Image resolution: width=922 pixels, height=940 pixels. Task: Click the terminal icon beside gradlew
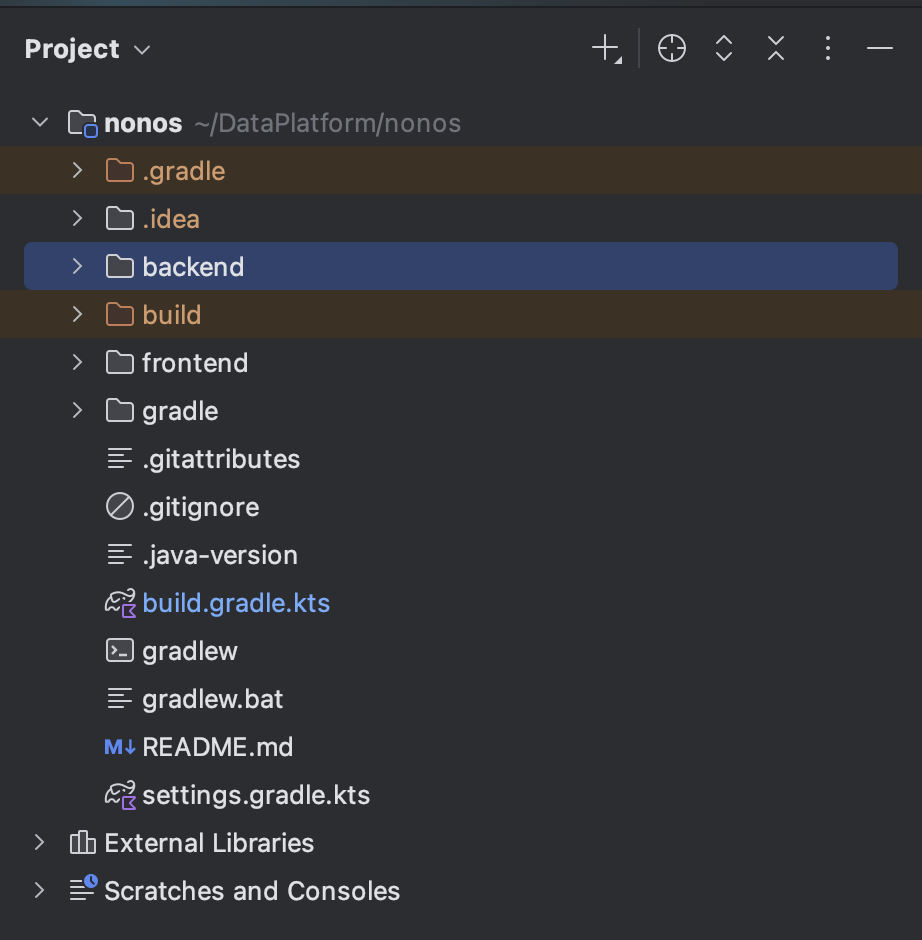point(120,650)
